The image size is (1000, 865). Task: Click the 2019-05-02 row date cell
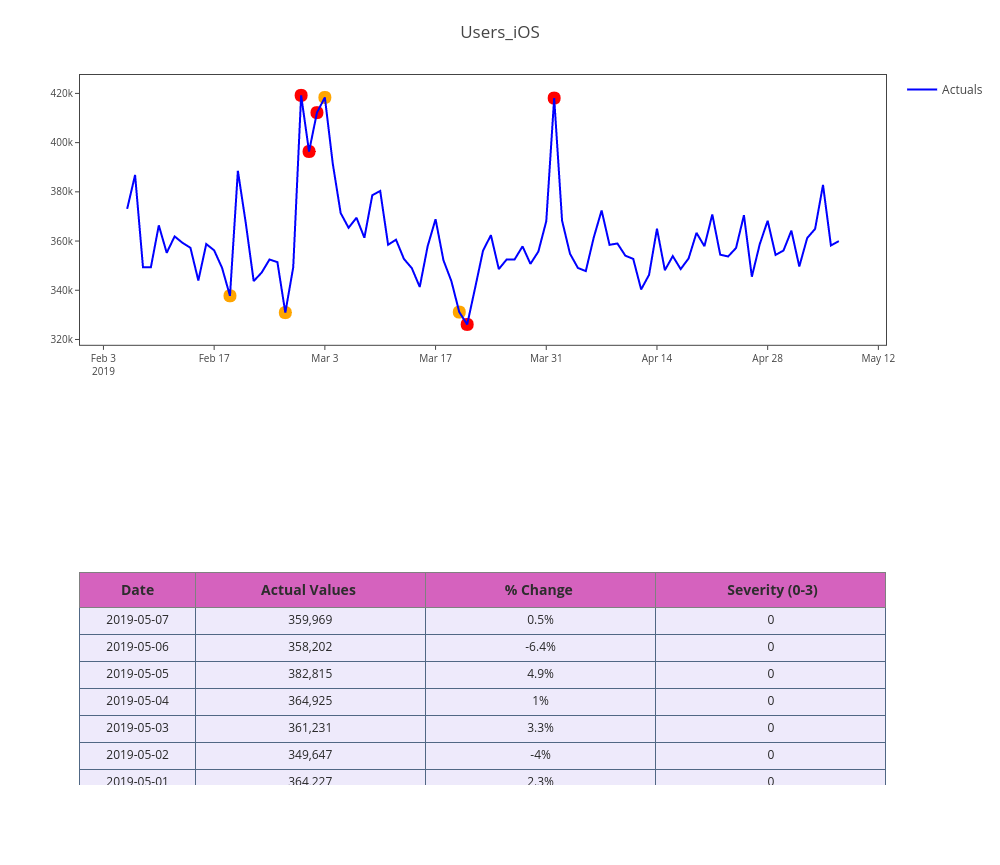tap(137, 755)
